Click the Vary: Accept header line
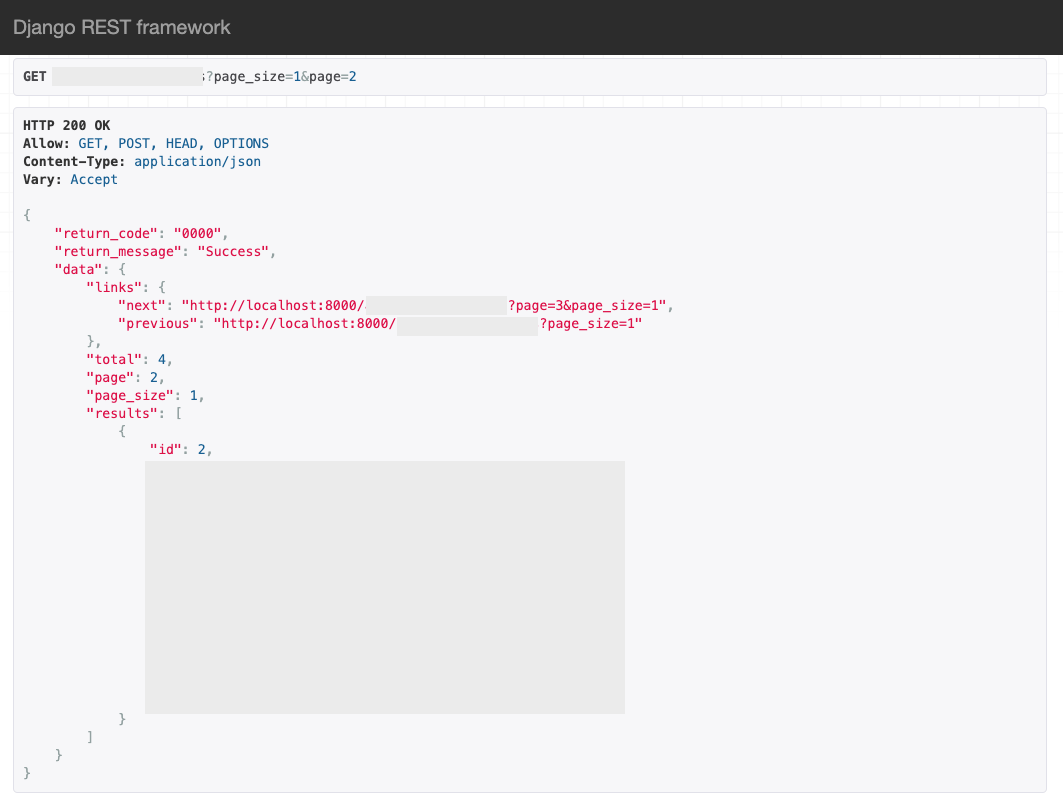Viewport: 1063px width, 794px height. tap(71, 180)
